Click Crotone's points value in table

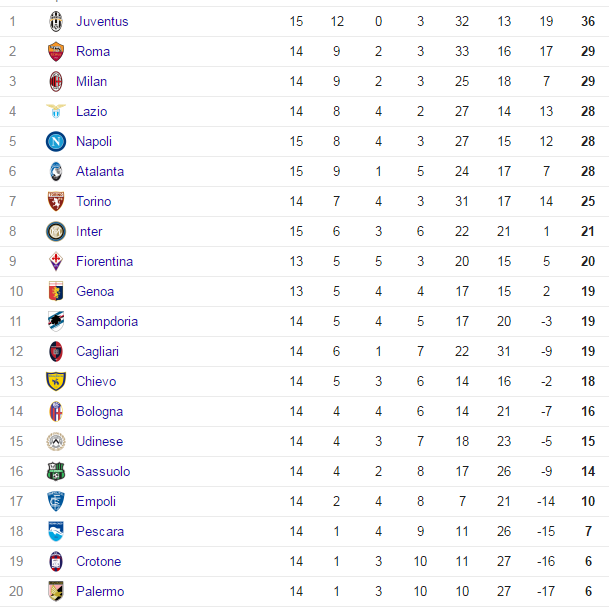(x=589, y=561)
